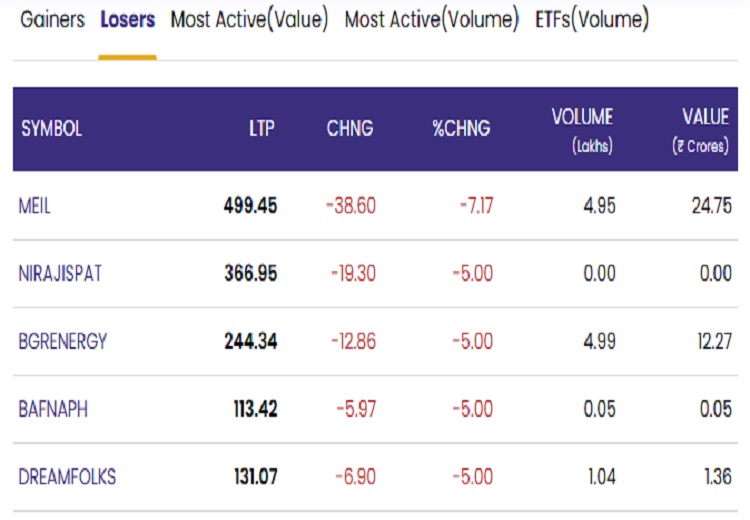The height and width of the screenshot is (520, 750).
Task: Open the BAFNAPH stock symbol link
Action: point(52,409)
